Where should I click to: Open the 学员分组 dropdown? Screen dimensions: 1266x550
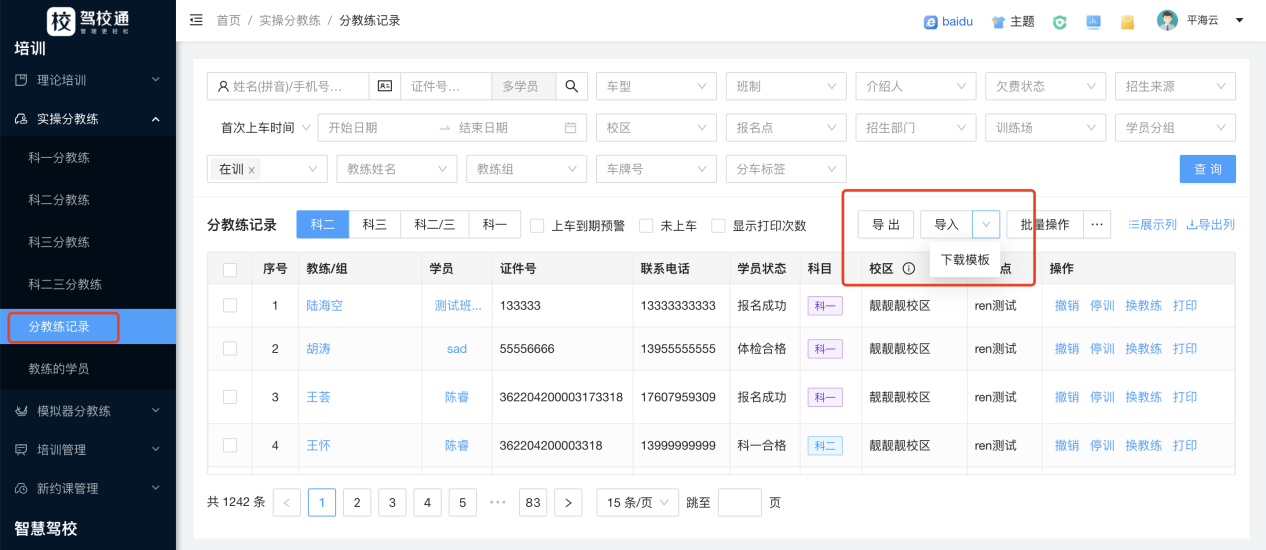(1175, 128)
